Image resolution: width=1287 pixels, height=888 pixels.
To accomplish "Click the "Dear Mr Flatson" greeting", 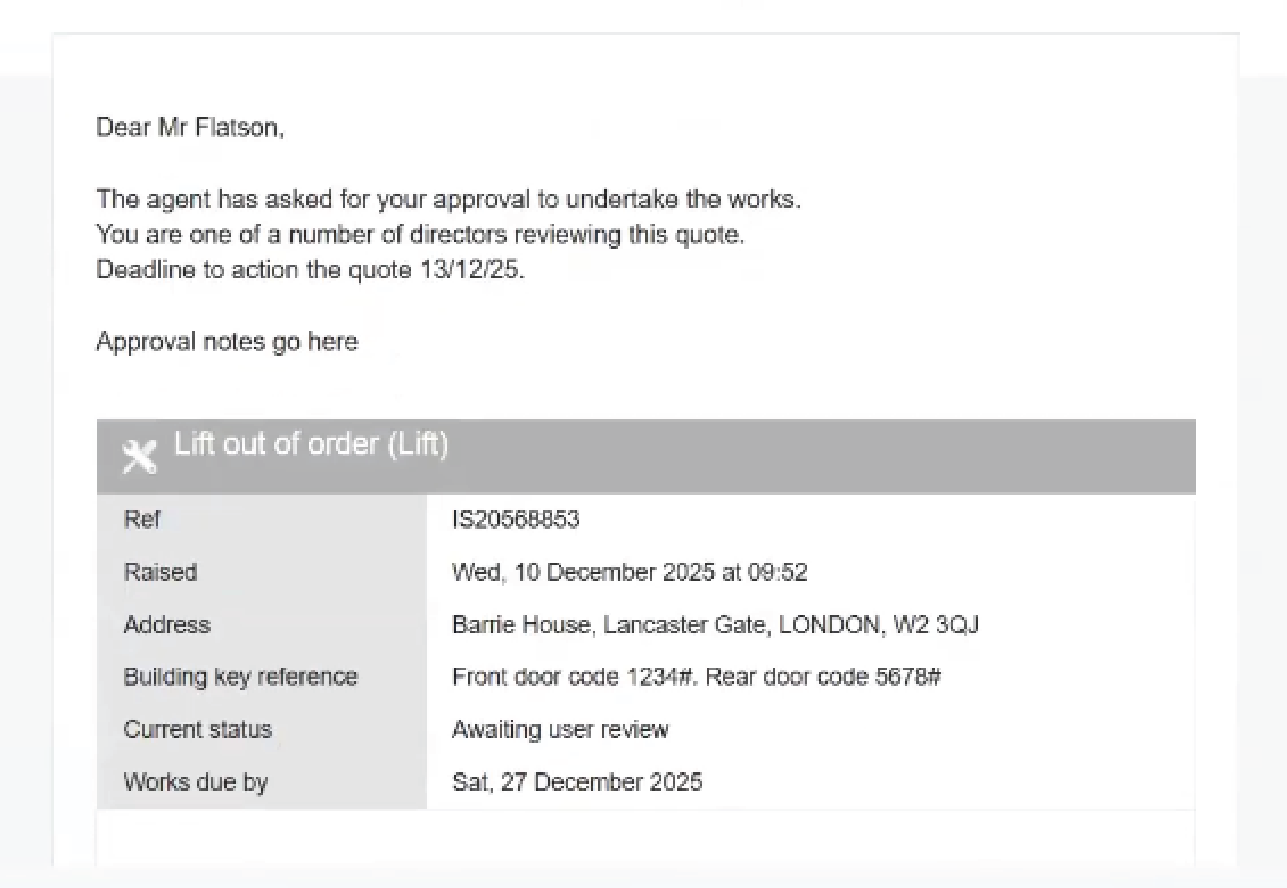I will point(190,128).
